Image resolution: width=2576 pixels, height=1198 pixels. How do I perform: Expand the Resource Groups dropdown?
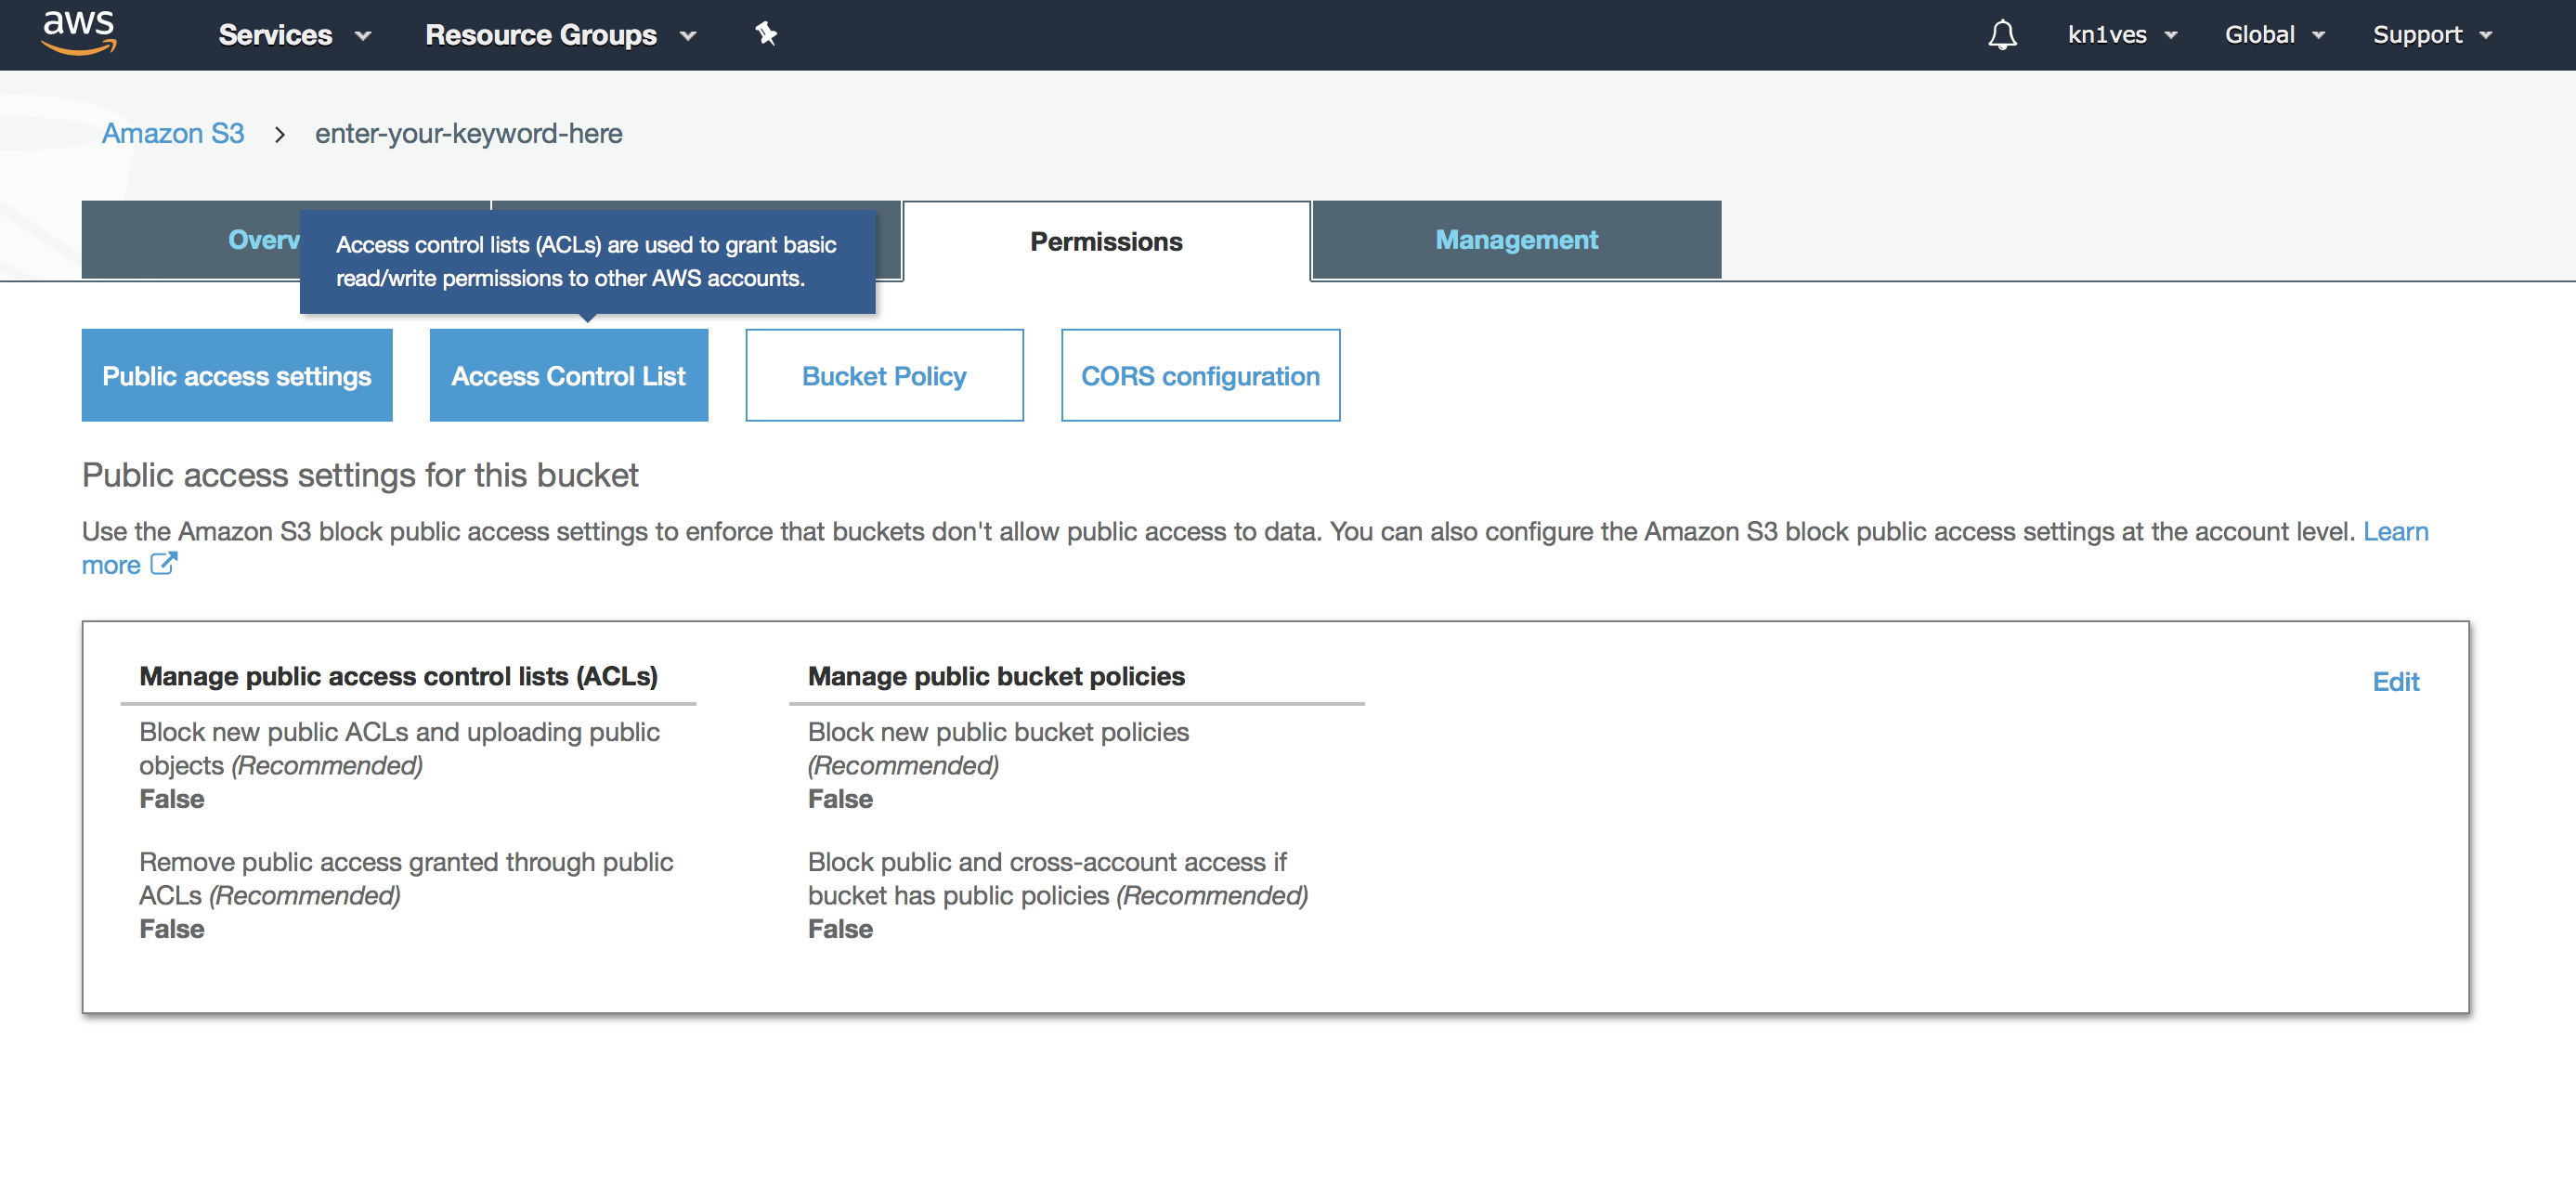coord(561,35)
